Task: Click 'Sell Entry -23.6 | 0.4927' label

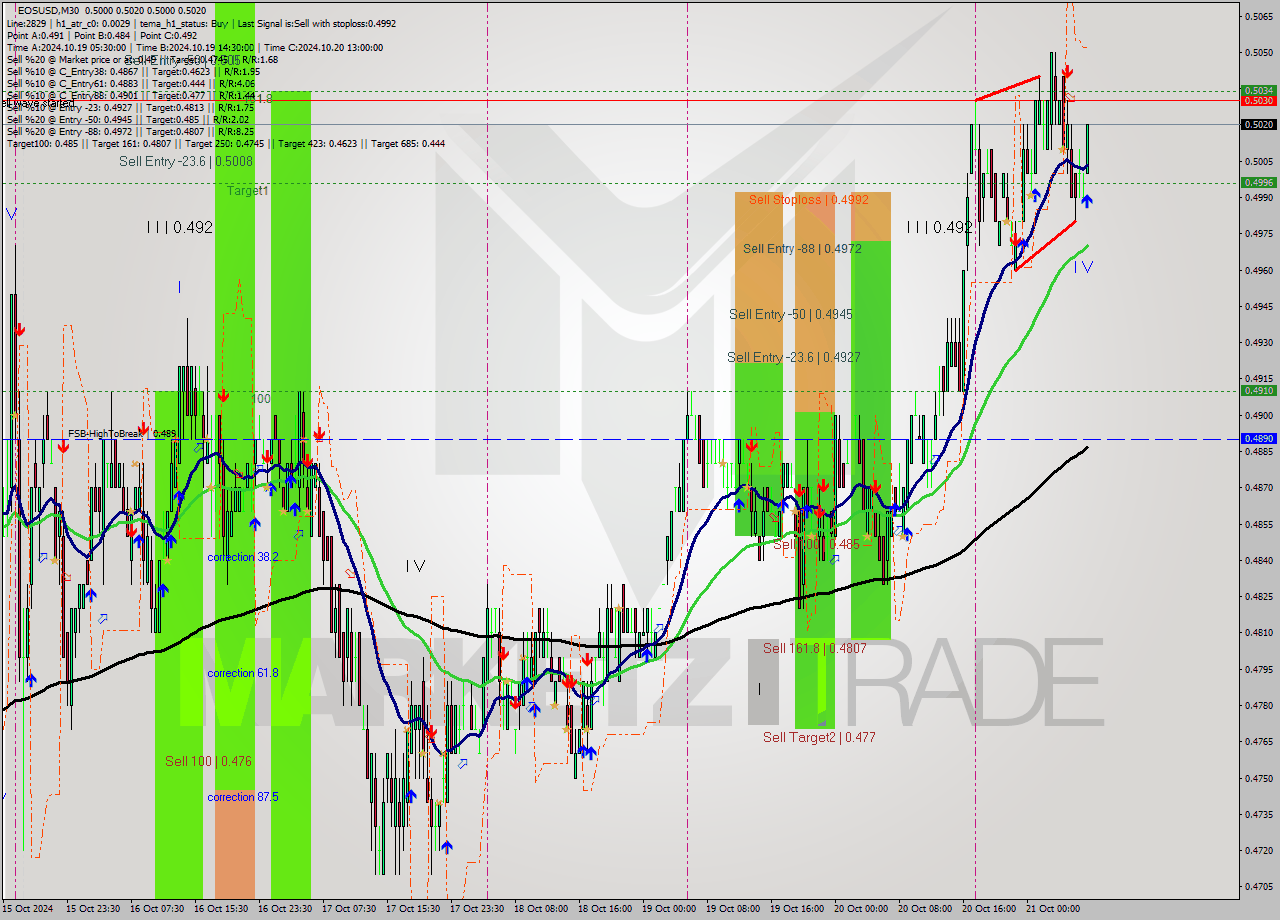Action: click(x=793, y=357)
